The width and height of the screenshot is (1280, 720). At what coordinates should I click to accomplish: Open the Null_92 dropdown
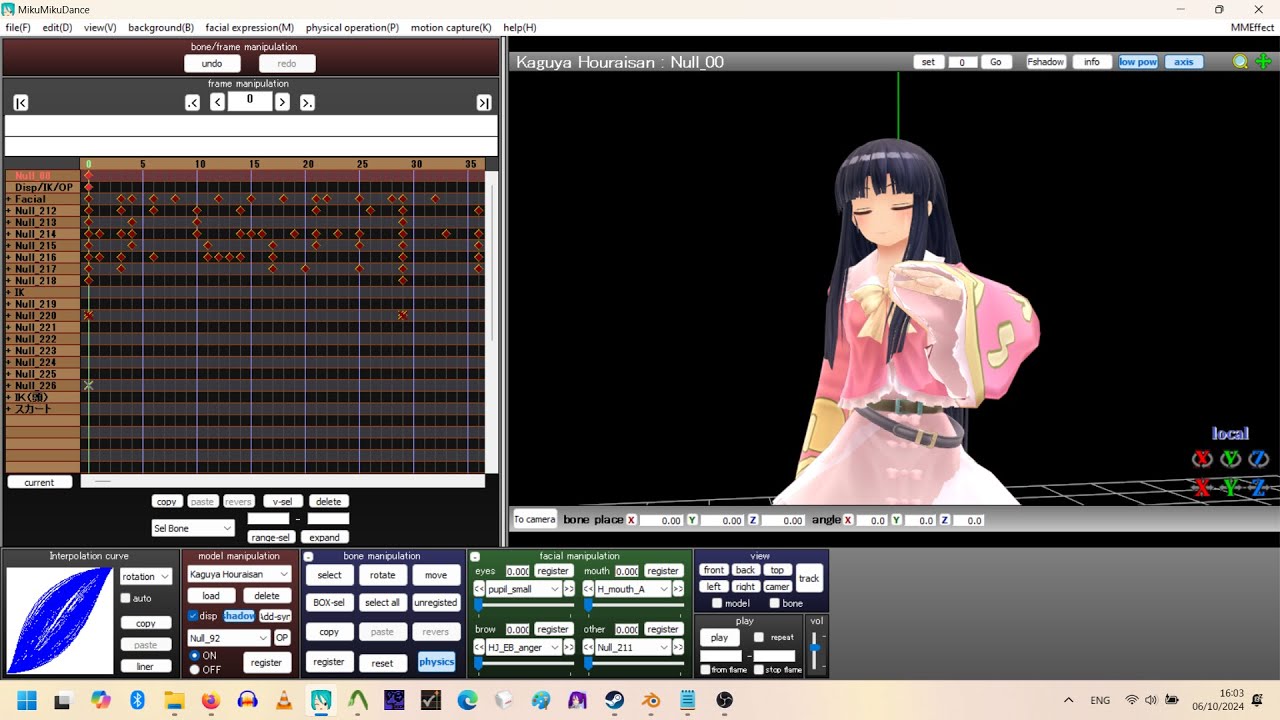(229, 638)
